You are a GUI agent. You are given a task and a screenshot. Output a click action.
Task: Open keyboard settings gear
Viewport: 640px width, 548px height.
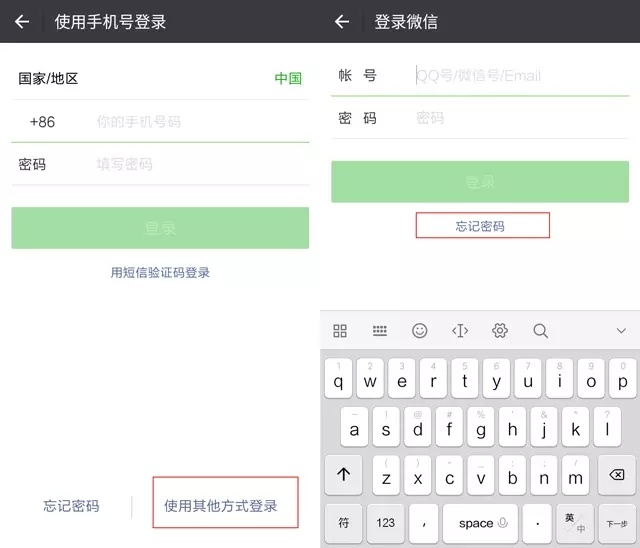click(500, 331)
